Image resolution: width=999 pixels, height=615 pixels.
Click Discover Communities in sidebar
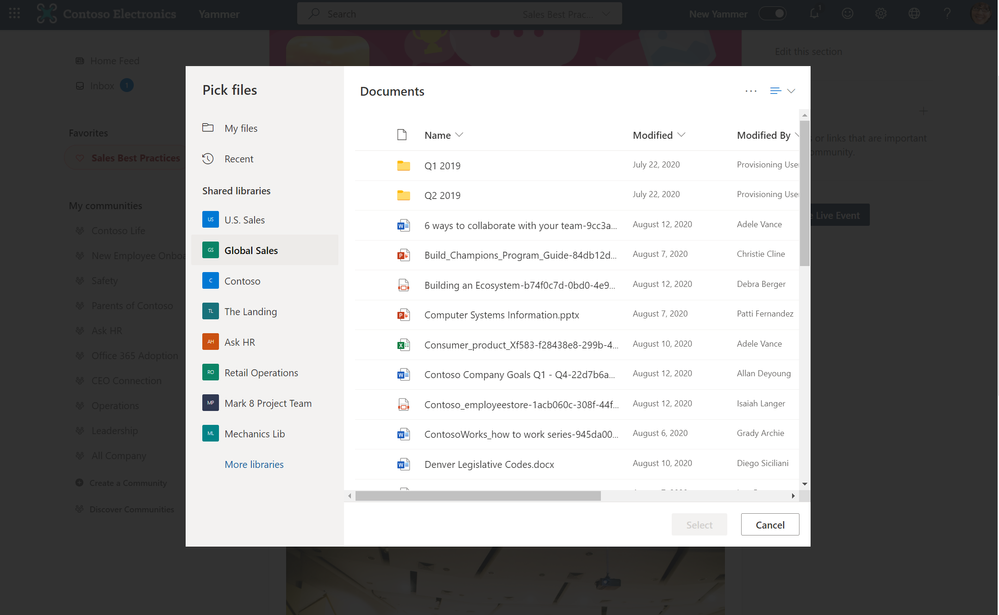(131, 509)
